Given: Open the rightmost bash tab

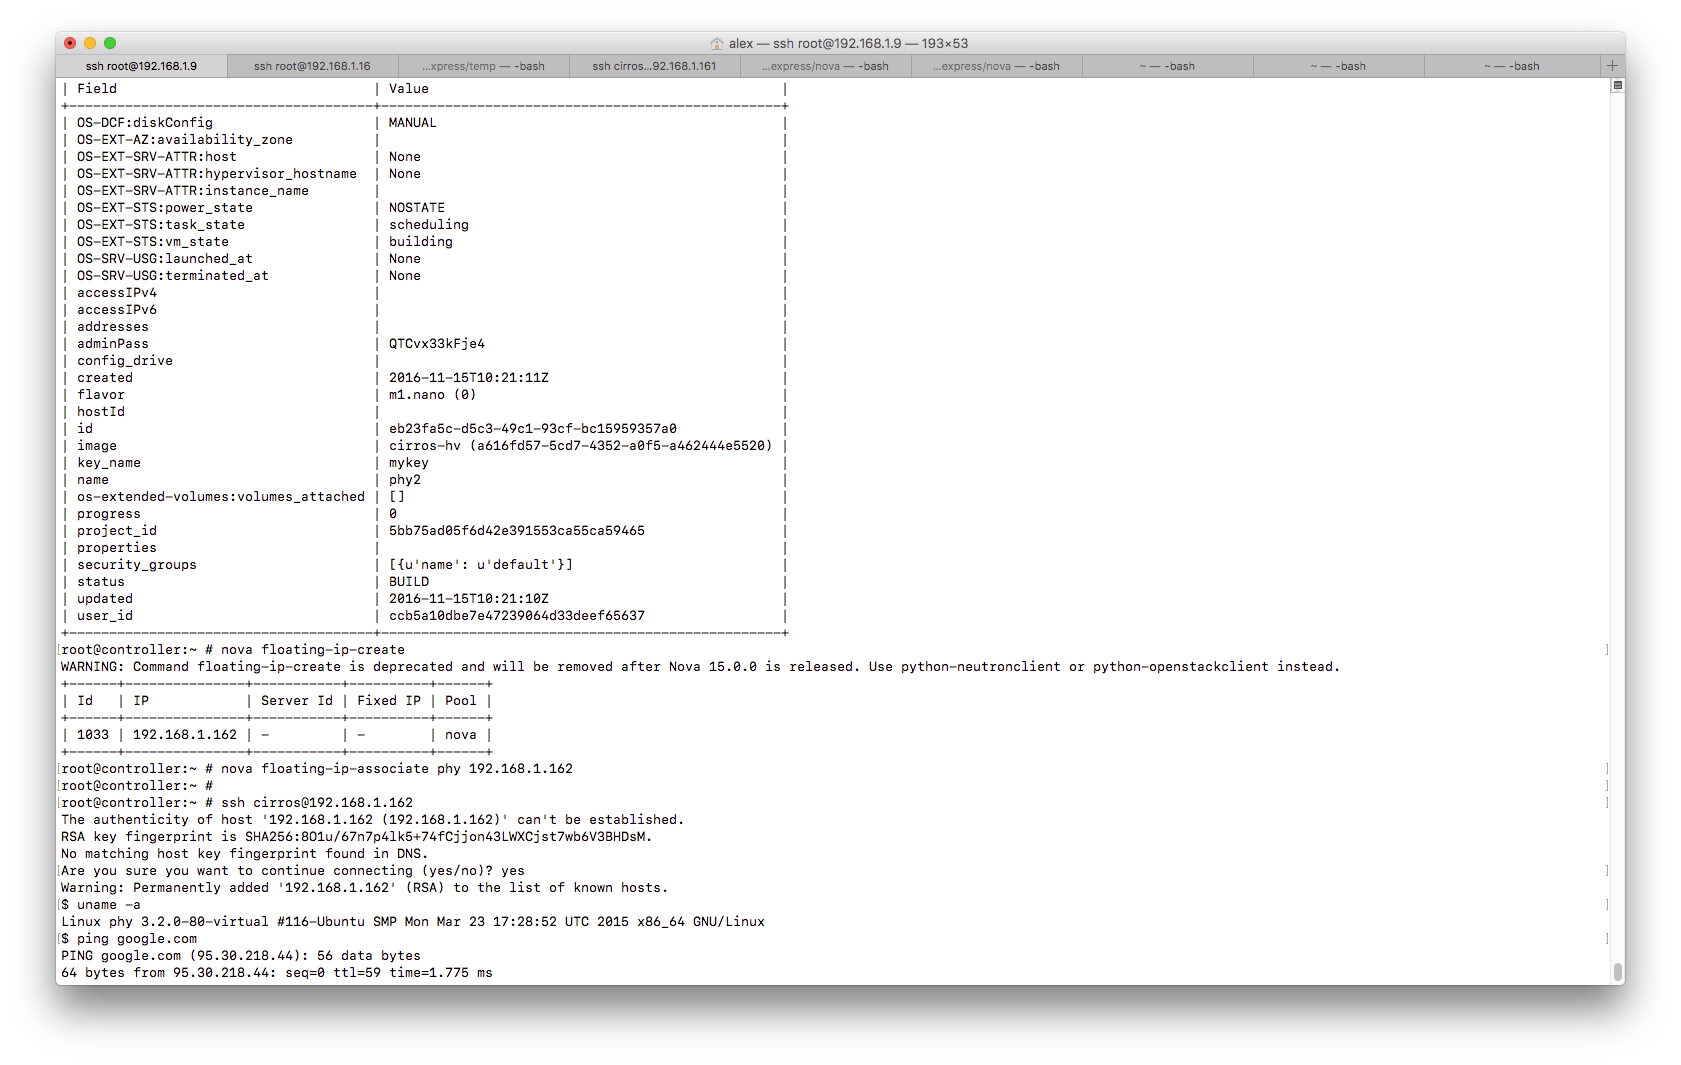Looking at the screenshot, I should pos(1512,65).
